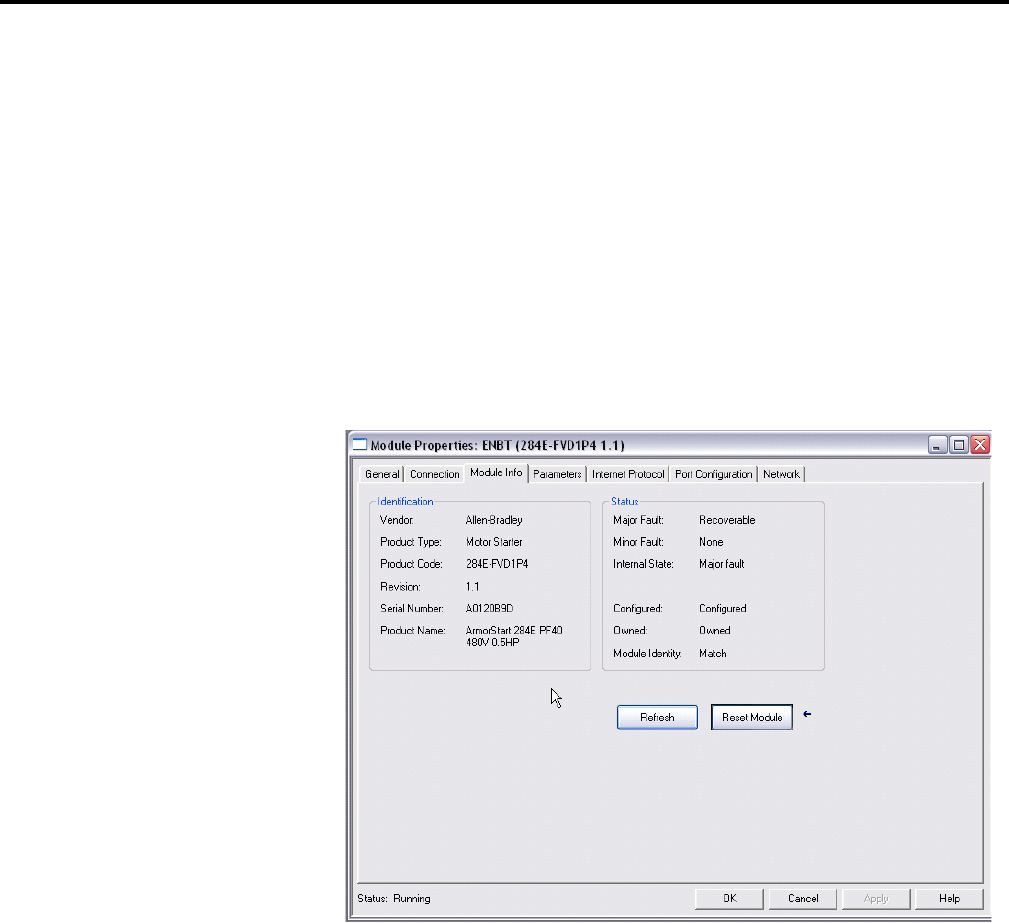Close the Module Properties window

[x=980, y=445]
